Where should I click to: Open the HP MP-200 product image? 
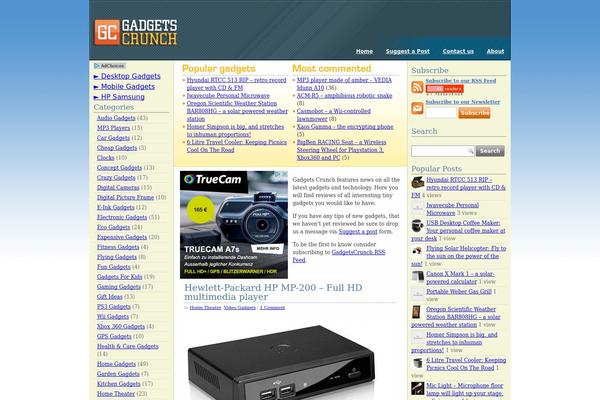click(x=282, y=362)
